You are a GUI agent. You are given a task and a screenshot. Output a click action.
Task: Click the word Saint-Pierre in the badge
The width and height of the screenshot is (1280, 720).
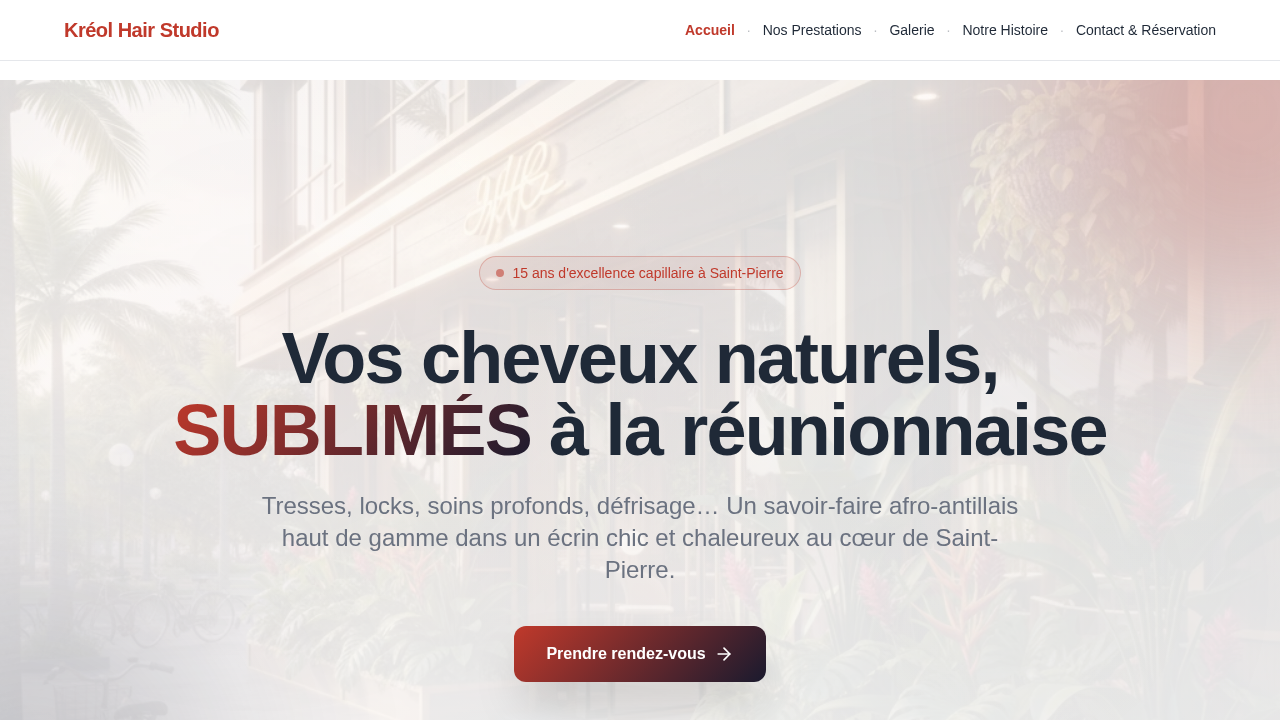(747, 273)
